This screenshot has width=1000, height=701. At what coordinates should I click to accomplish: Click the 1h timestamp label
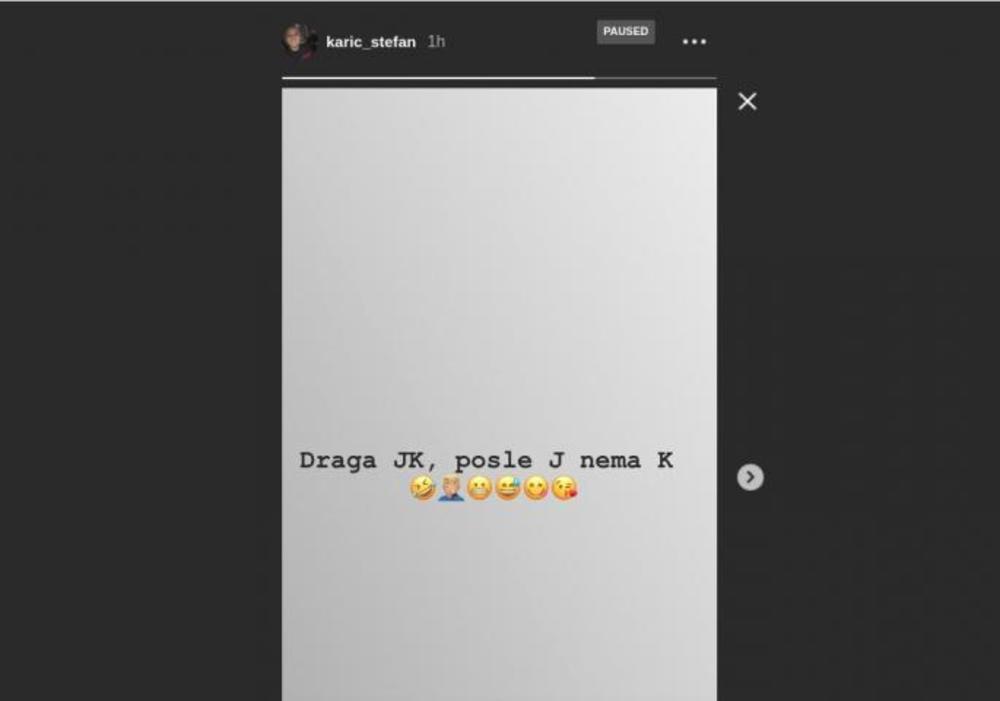(x=436, y=41)
